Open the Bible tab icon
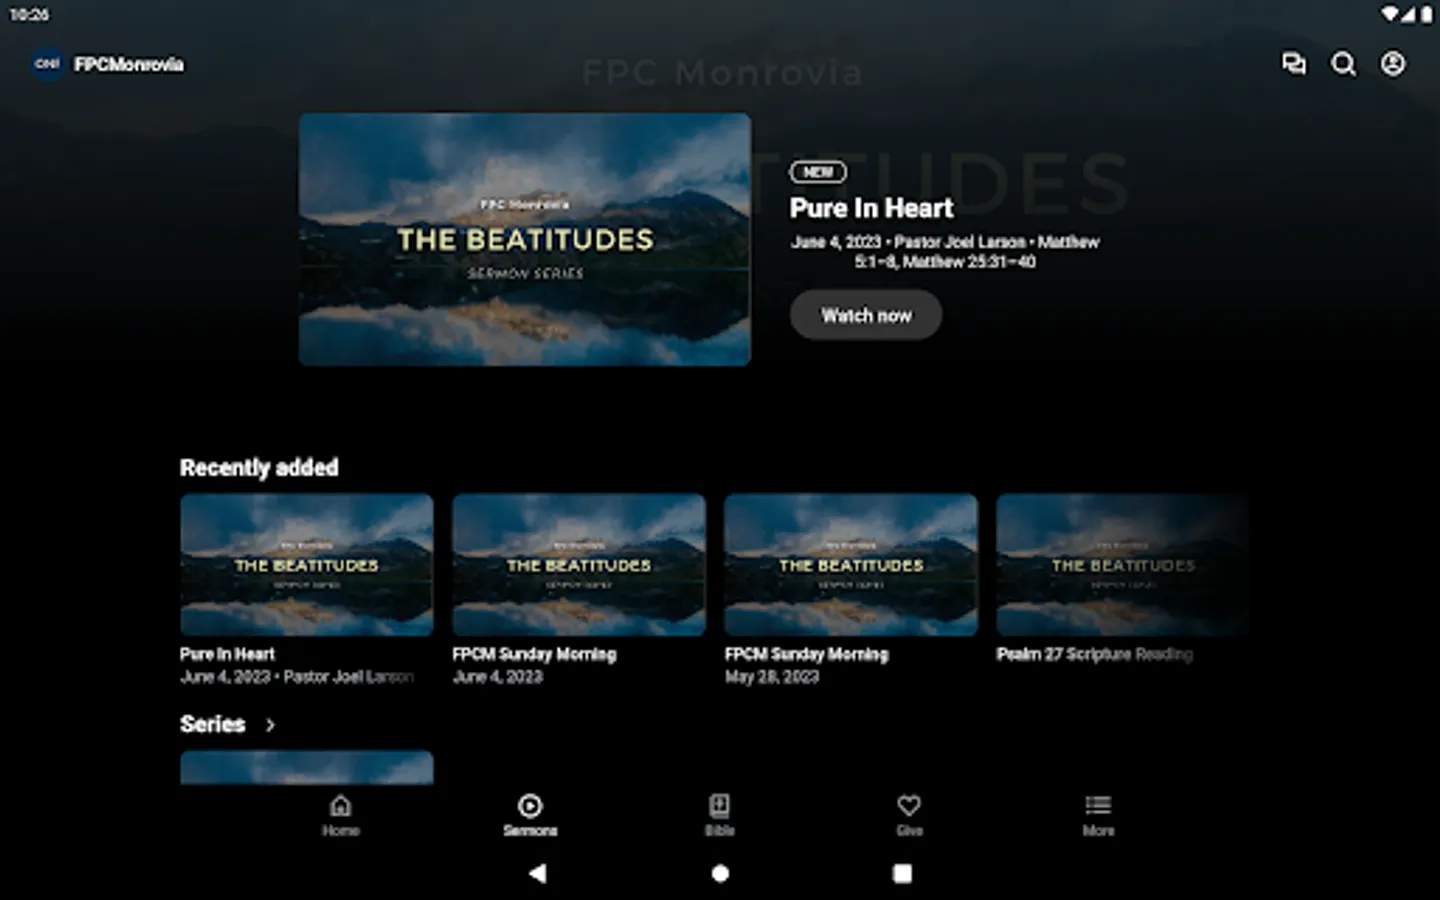Viewport: 1440px width, 900px height. pyautogui.click(x=720, y=806)
